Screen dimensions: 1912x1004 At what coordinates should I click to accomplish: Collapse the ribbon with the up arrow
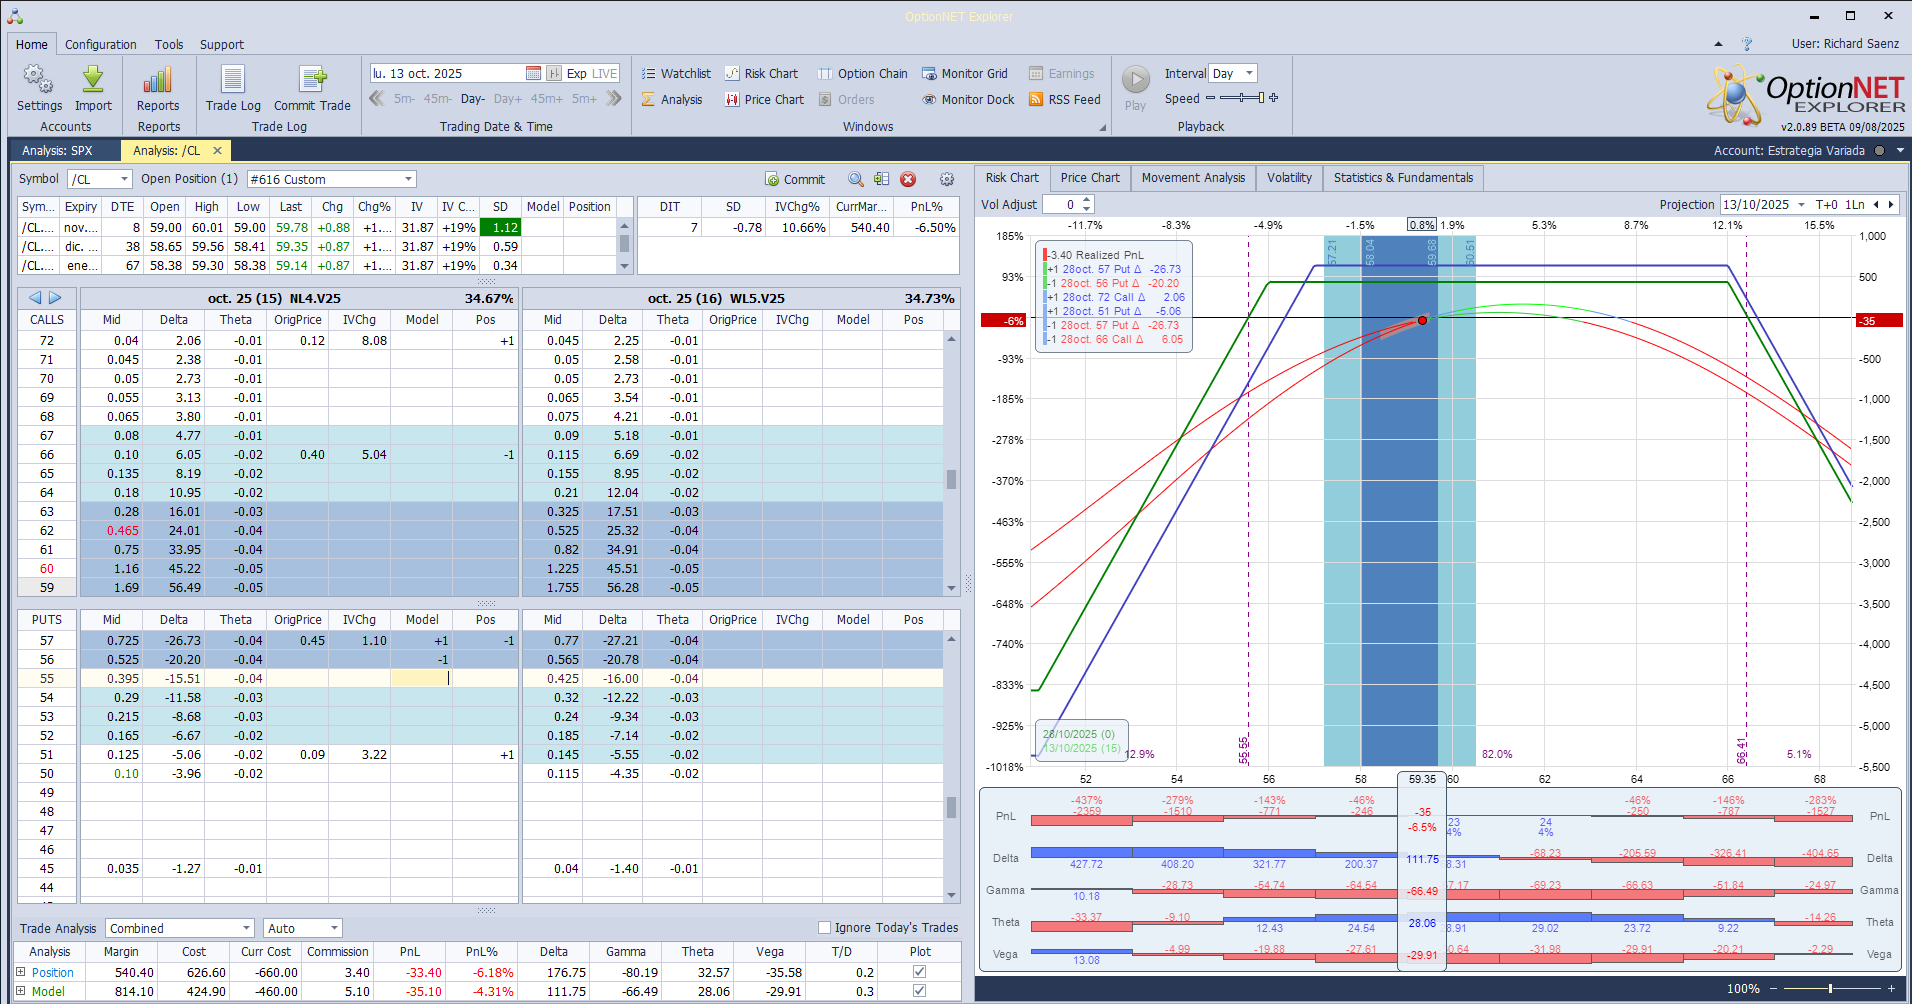click(1718, 44)
